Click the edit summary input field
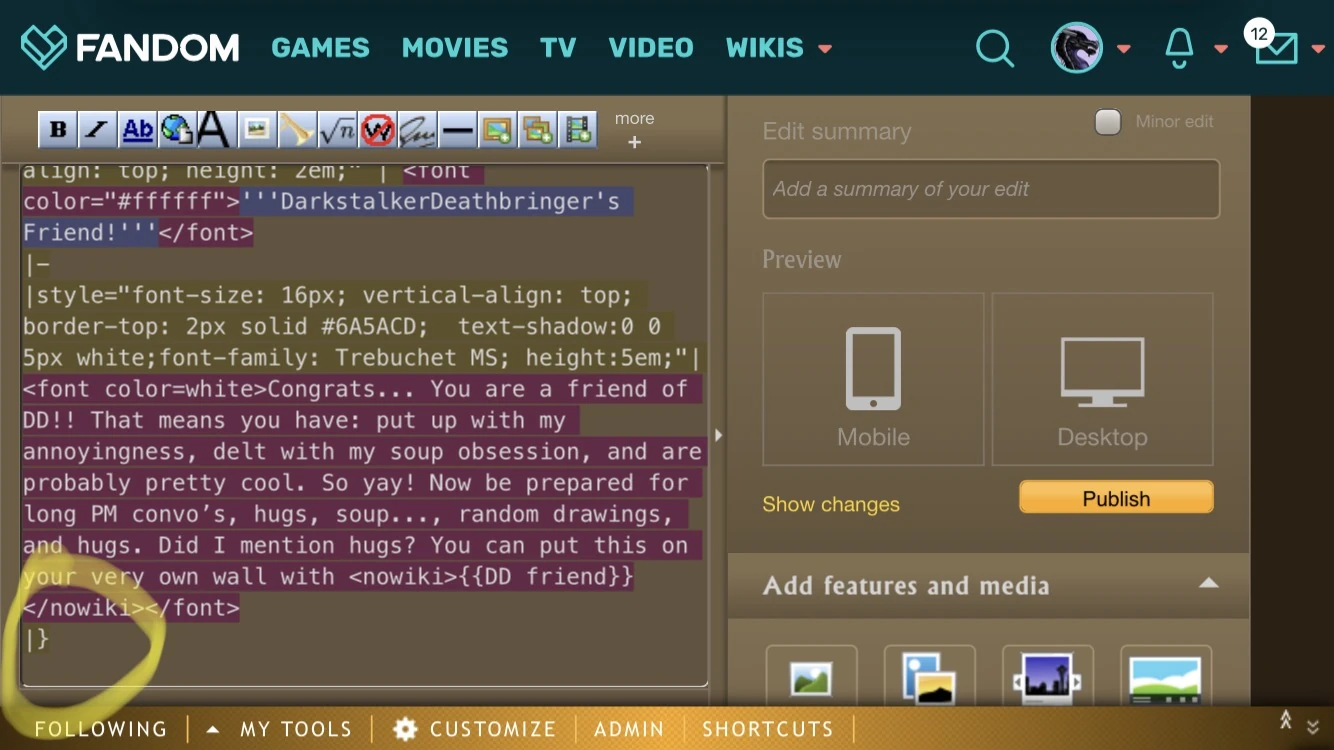This screenshot has width=1334, height=750. (990, 189)
